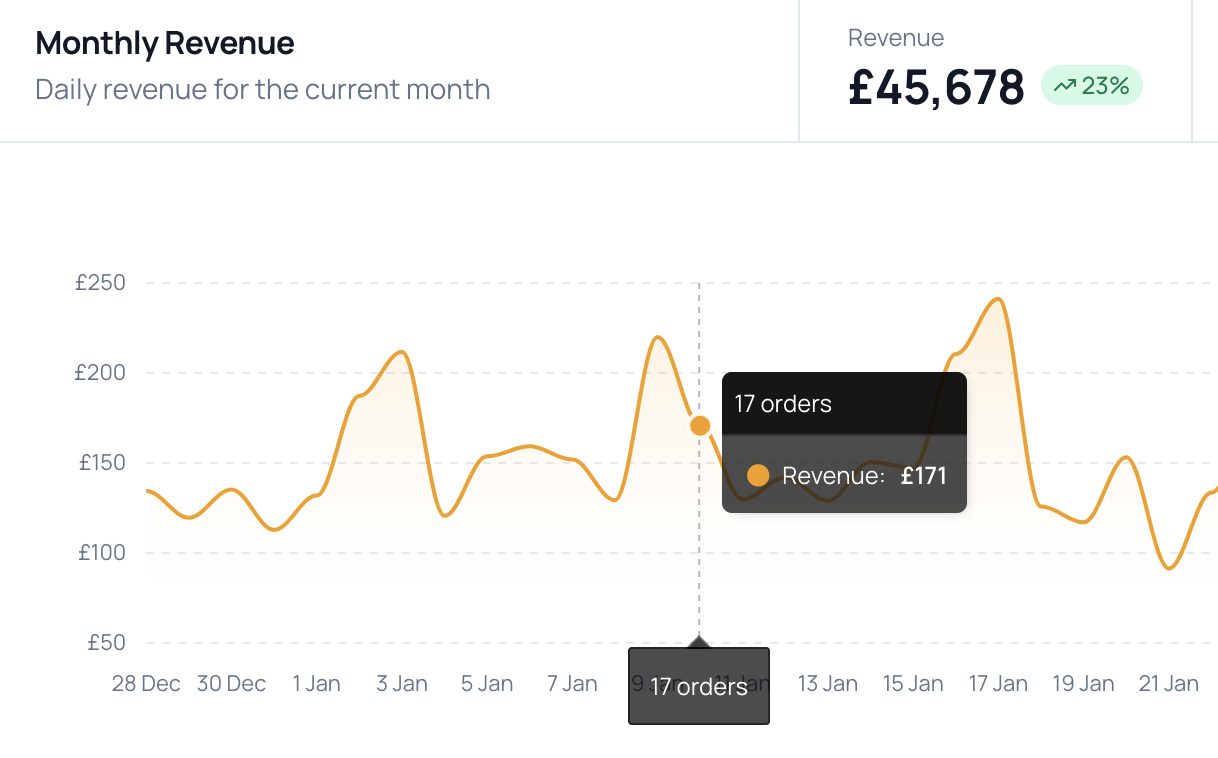The height and width of the screenshot is (758, 1218).
Task: Click the £250 y-axis label
Action: click(100, 283)
